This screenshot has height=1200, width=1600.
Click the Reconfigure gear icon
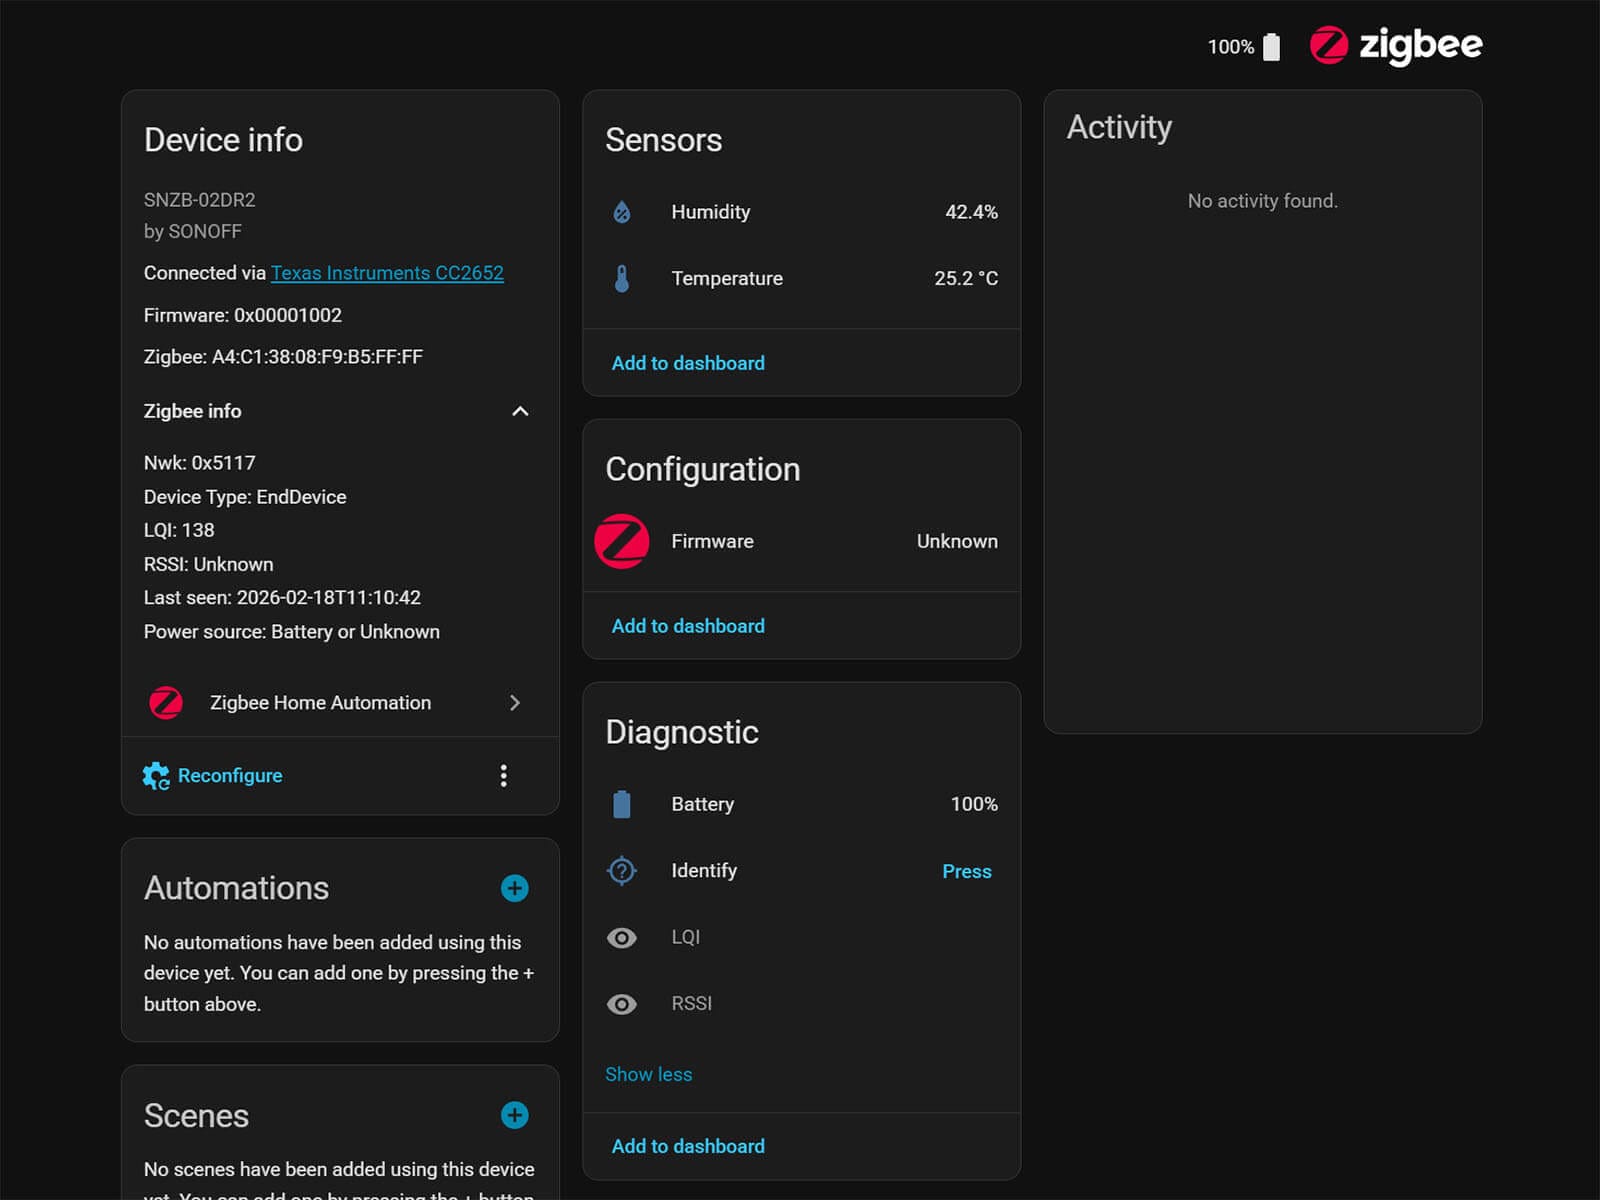(x=156, y=776)
